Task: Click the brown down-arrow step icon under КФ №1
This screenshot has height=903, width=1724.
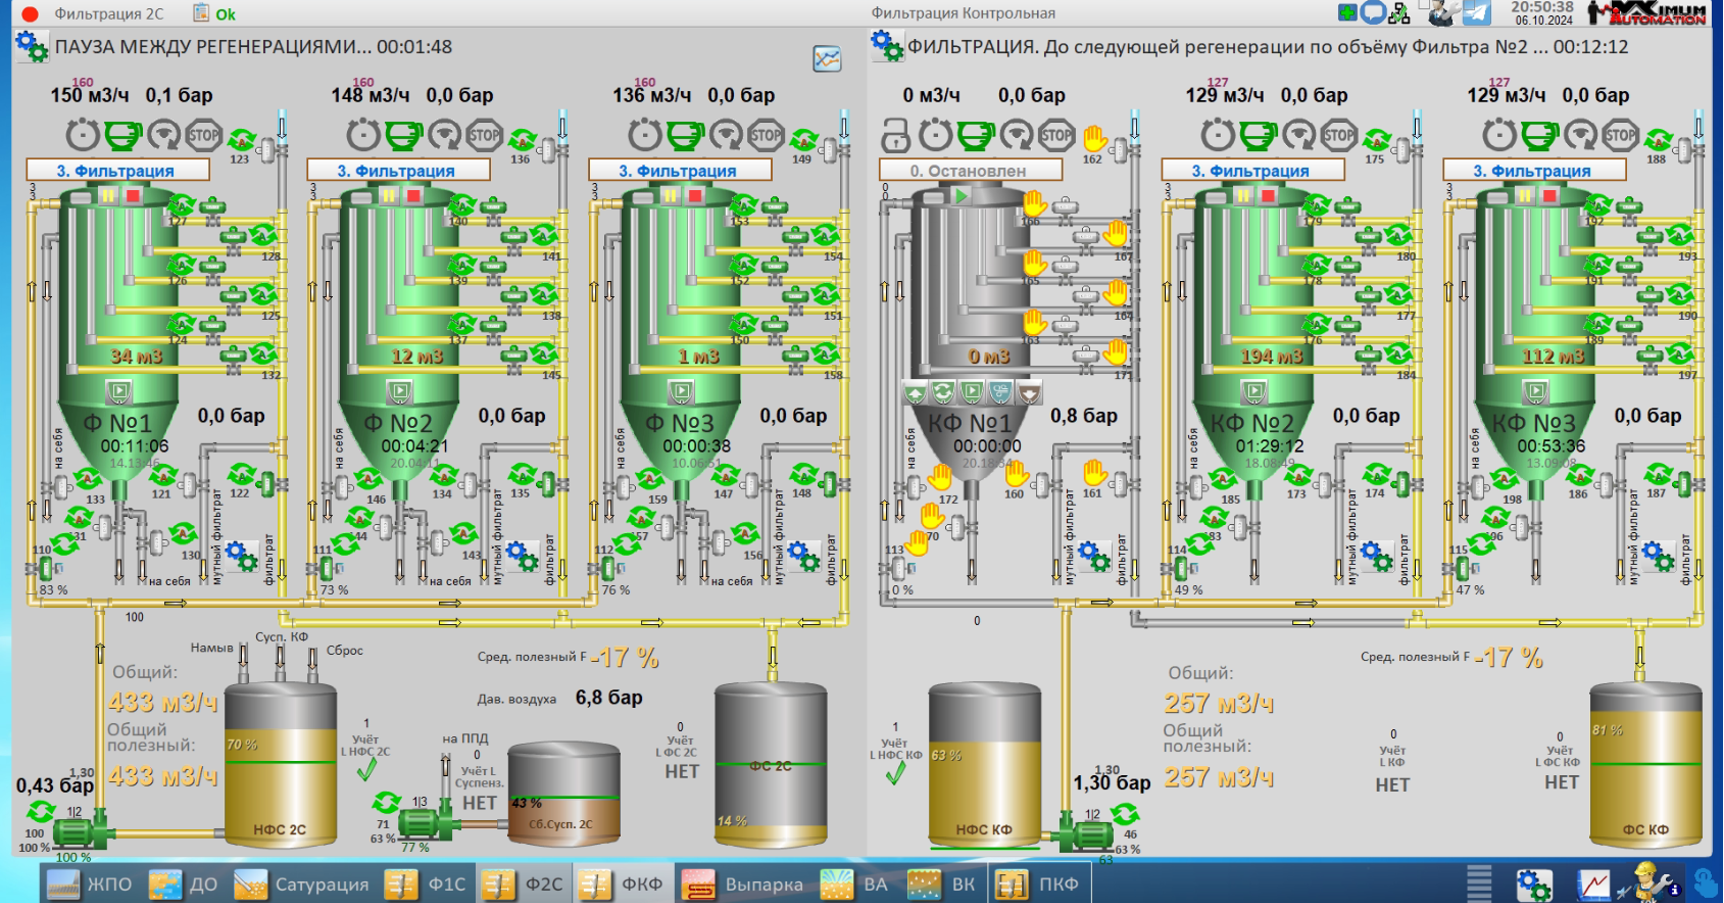Action: click(1029, 393)
